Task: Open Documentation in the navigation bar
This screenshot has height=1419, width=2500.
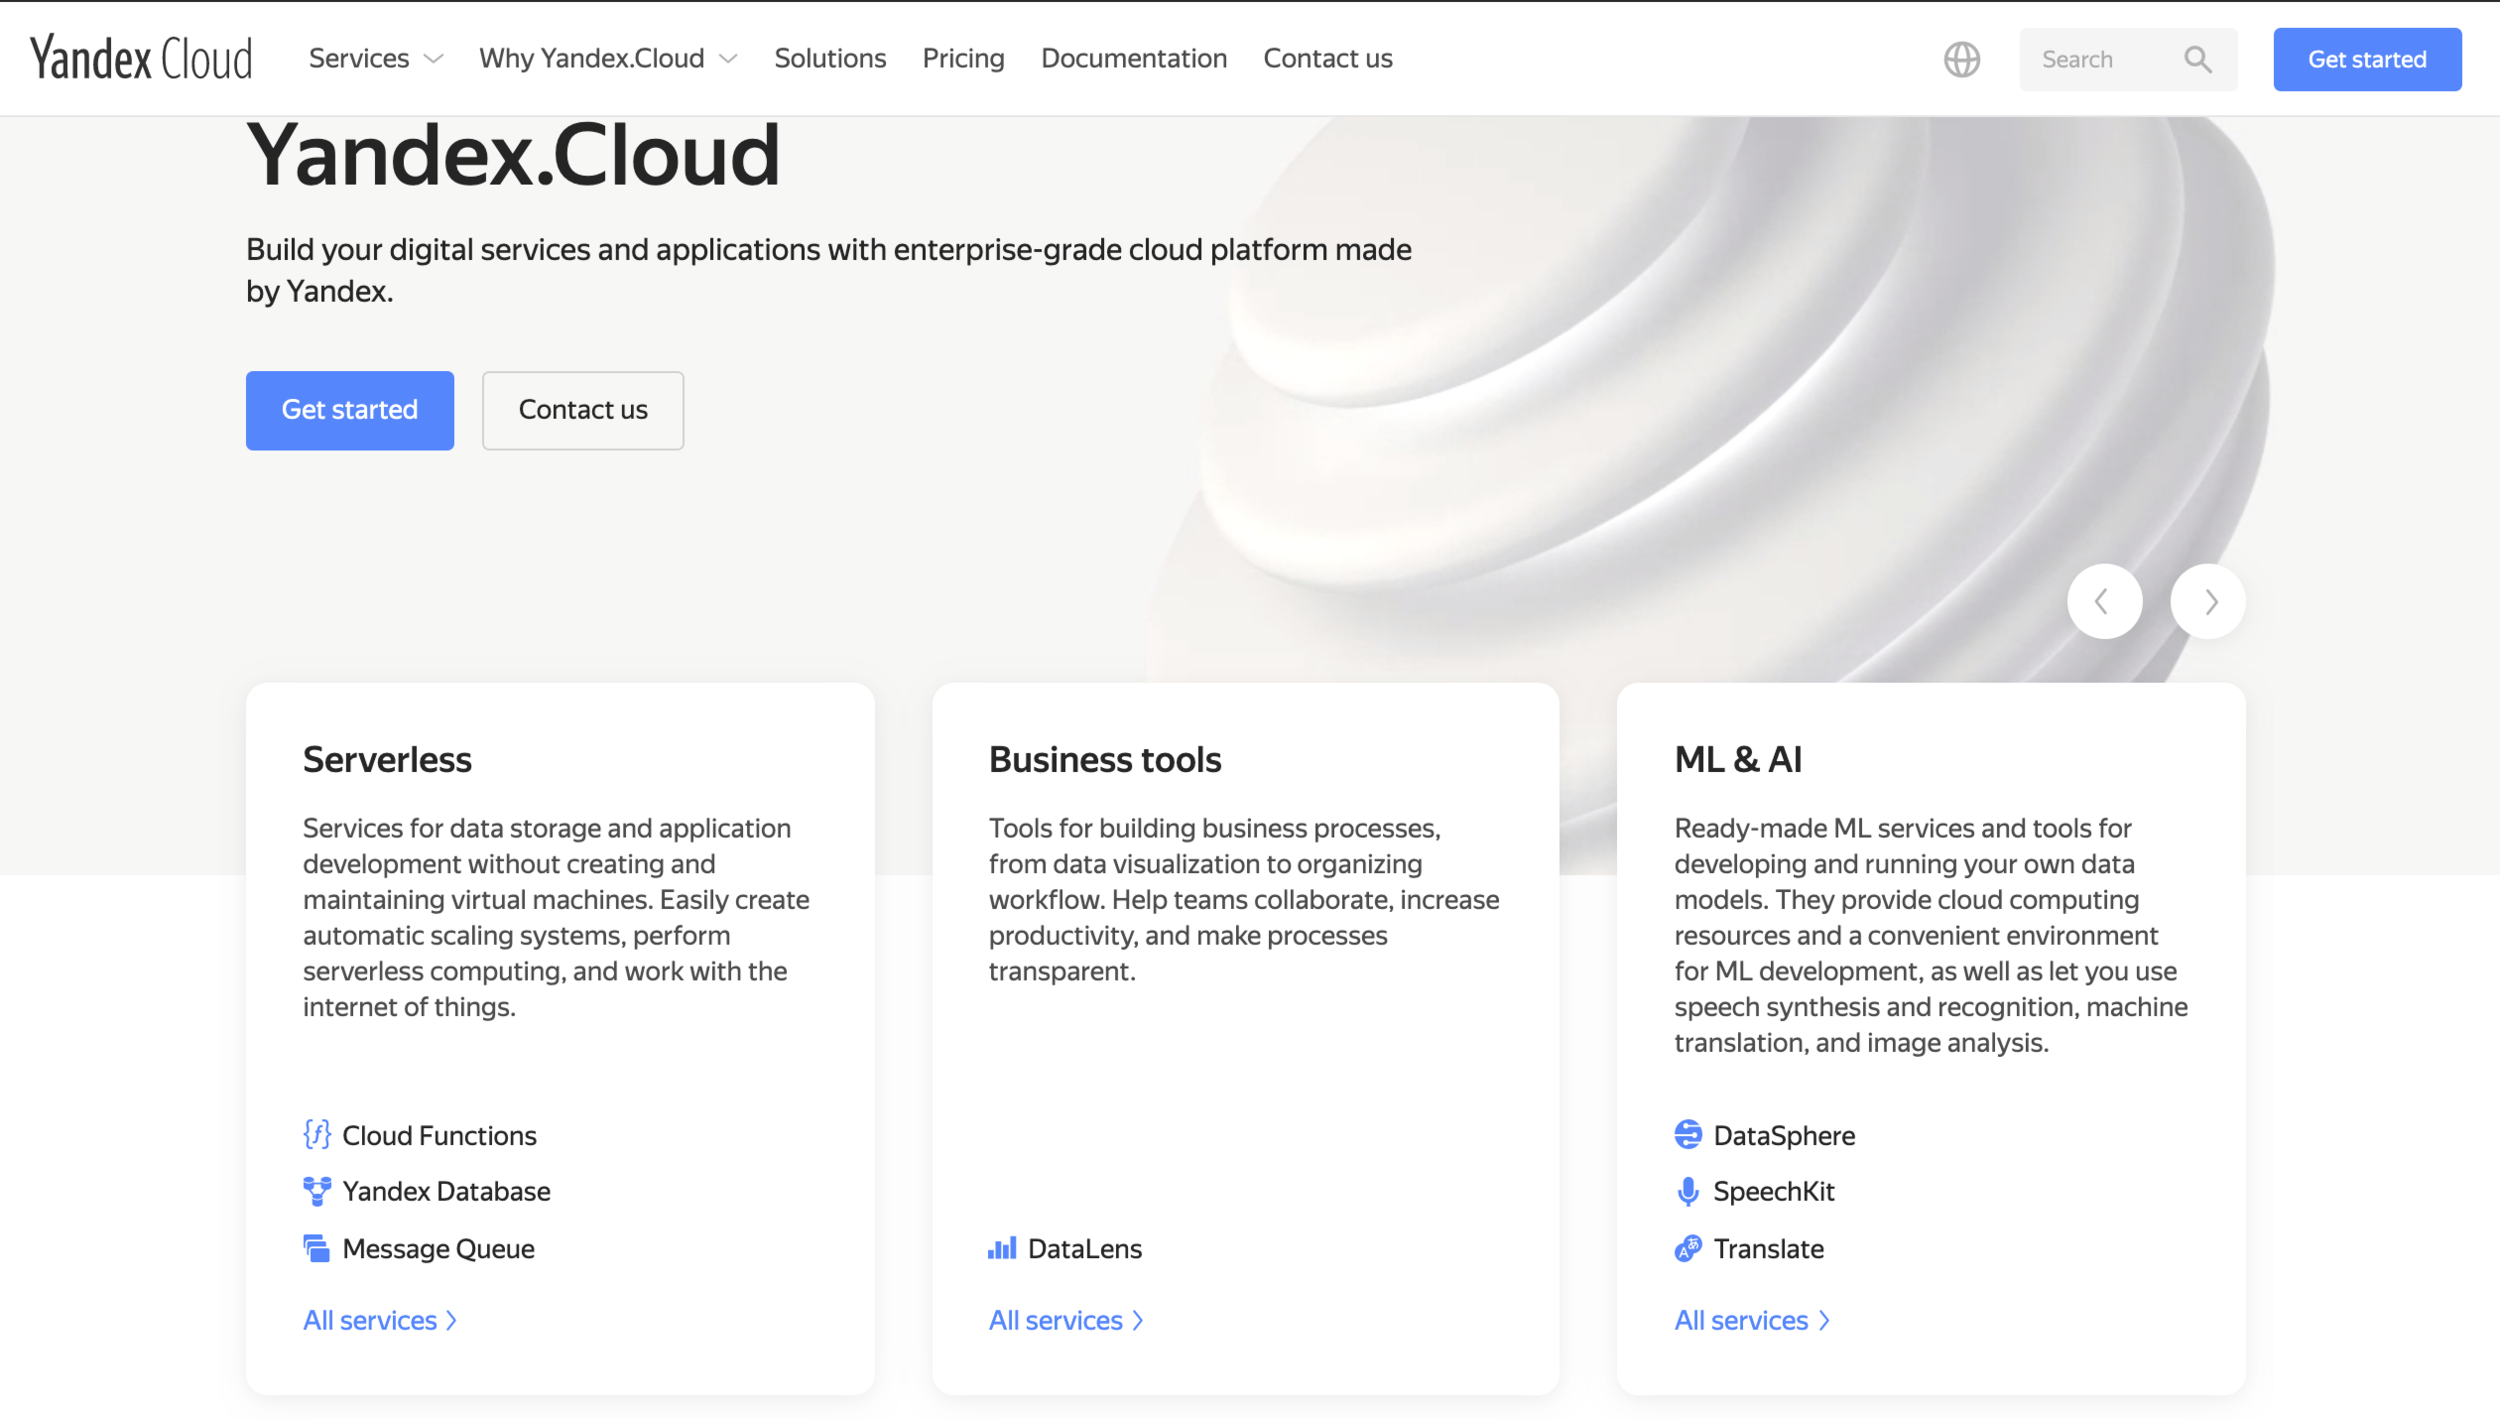Action: [1133, 58]
